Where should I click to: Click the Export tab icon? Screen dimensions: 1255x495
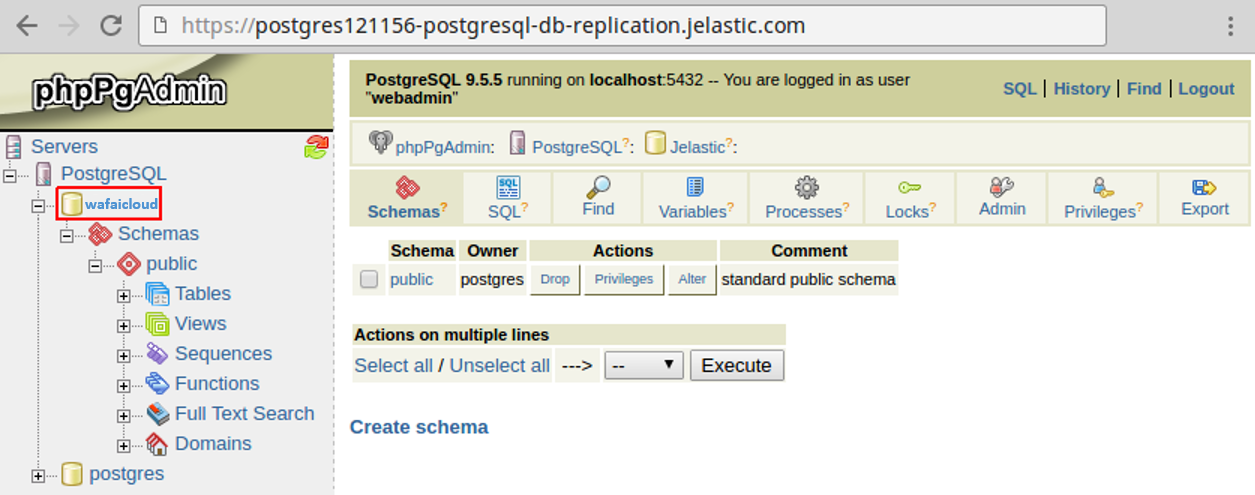pos(1204,187)
